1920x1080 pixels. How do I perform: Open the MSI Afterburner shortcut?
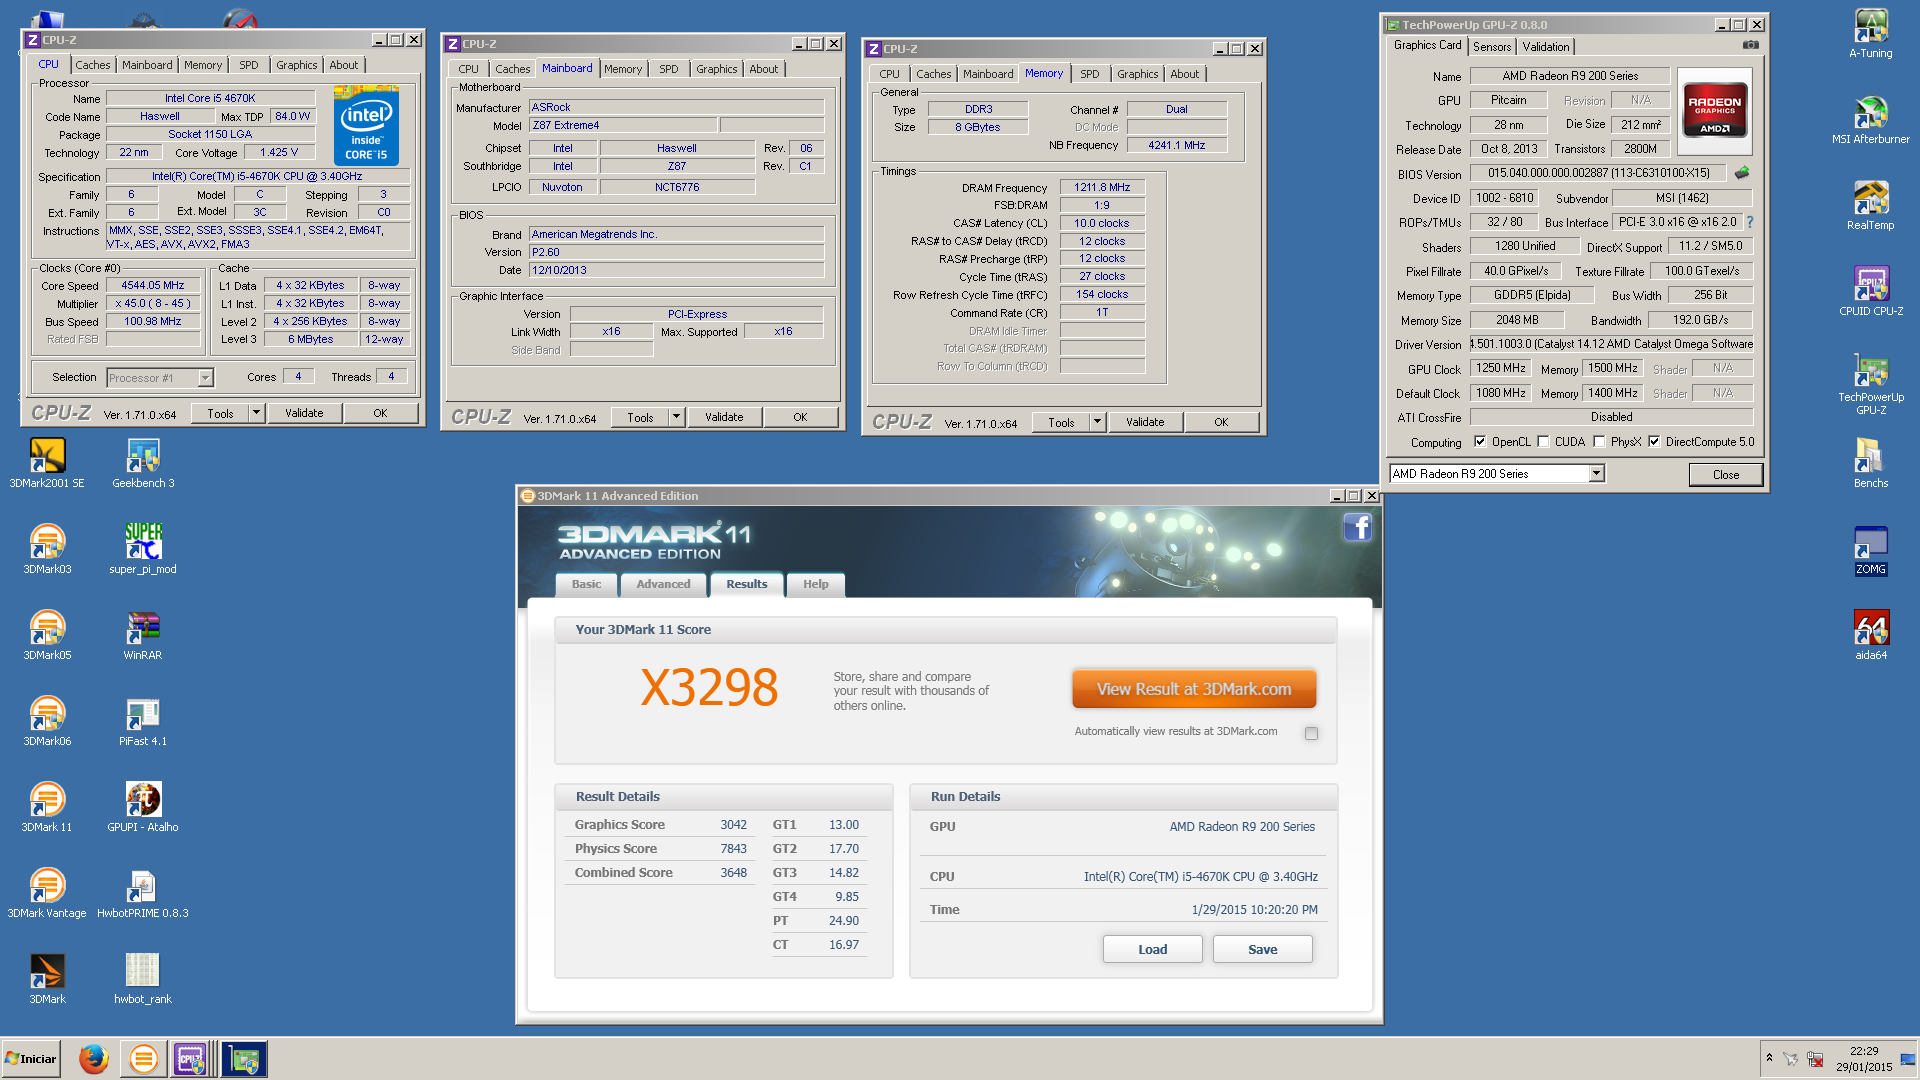pos(1871,119)
